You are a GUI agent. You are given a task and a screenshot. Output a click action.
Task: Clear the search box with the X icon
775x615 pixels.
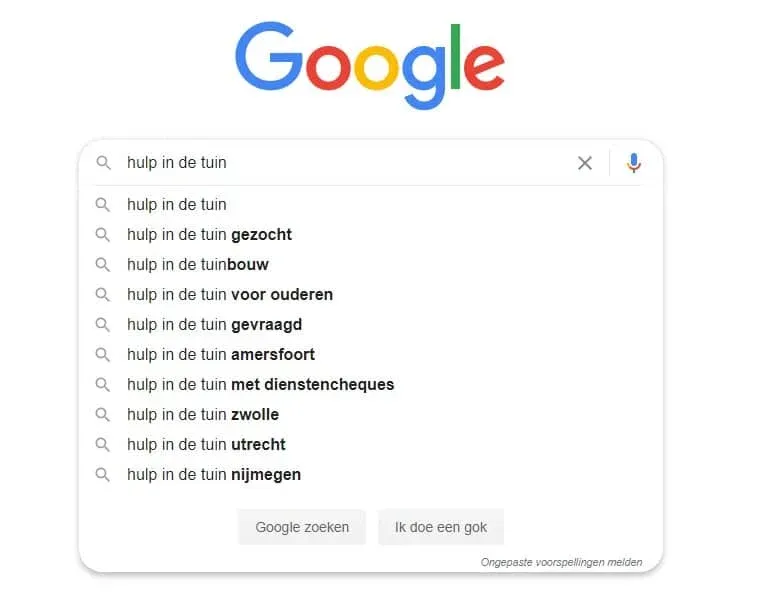[585, 163]
